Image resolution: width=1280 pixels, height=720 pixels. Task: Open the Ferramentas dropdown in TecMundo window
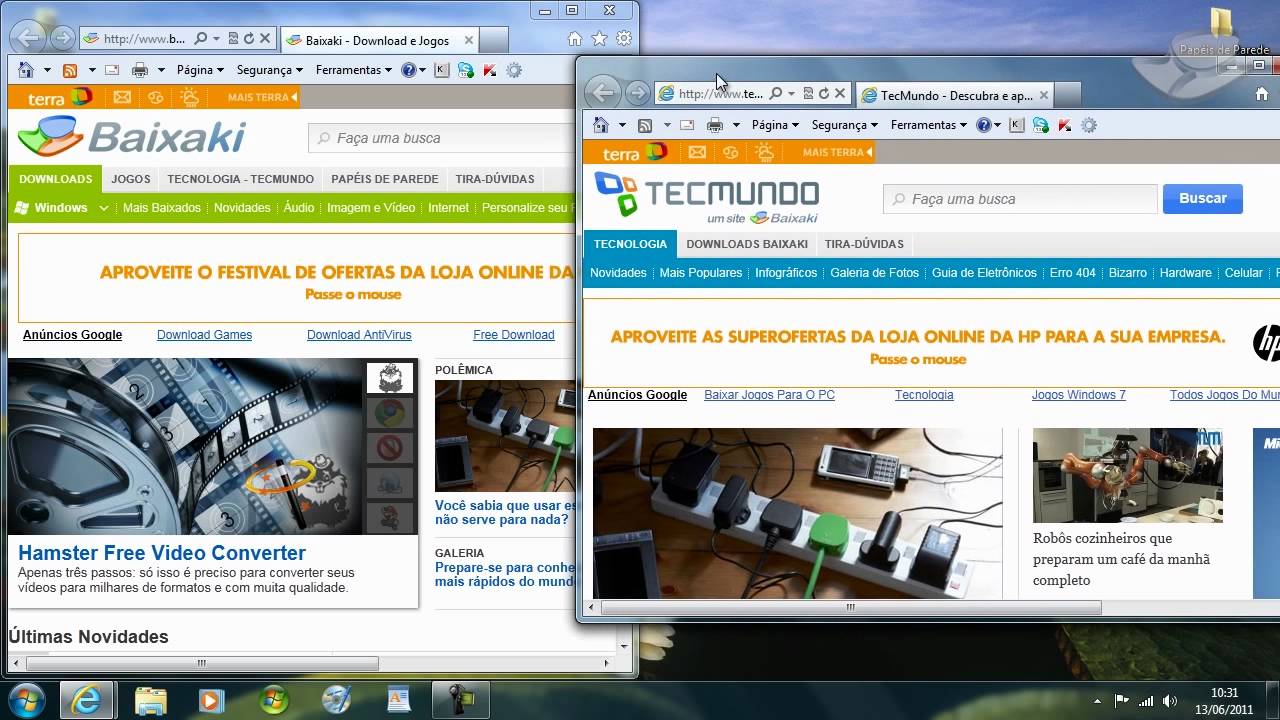pyautogui.click(x=929, y=125)
